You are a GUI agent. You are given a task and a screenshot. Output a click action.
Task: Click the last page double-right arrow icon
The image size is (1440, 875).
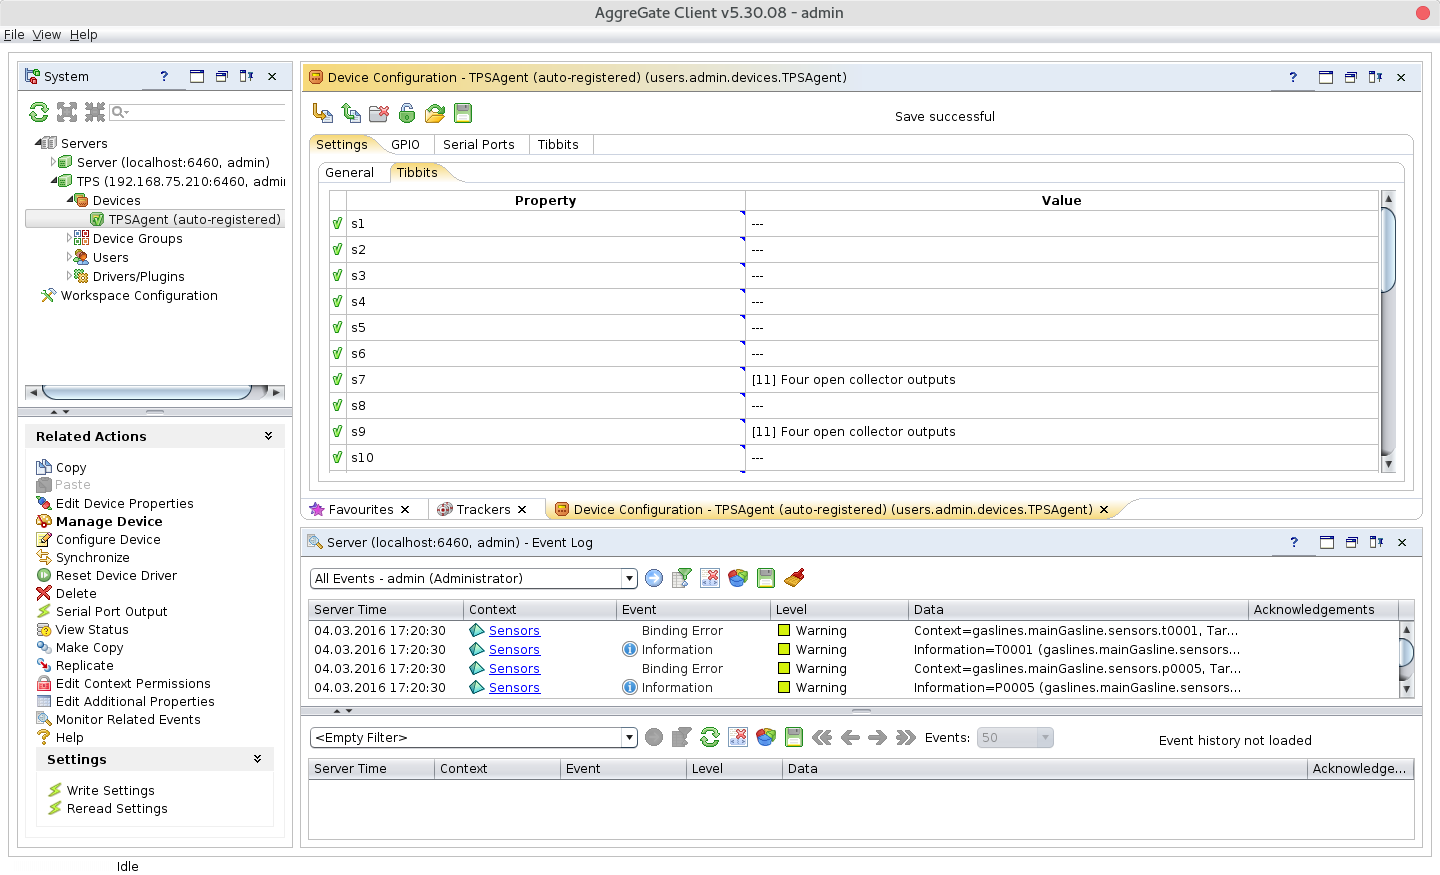coord(906,737)
